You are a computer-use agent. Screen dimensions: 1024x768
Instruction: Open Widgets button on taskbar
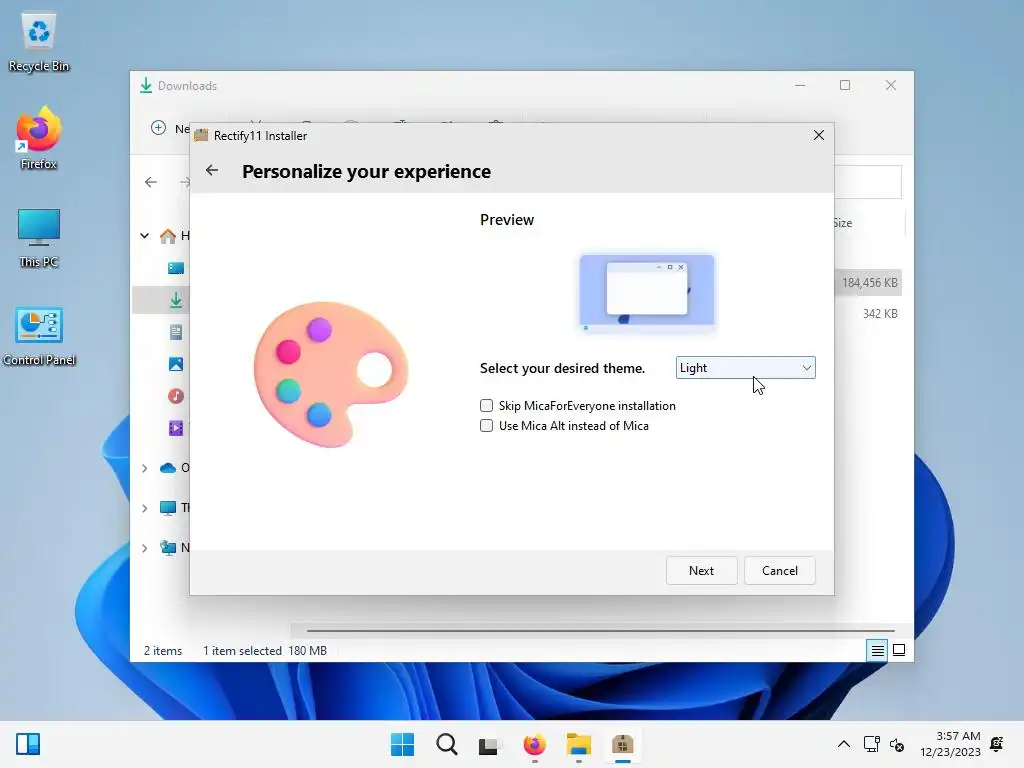click(x=28, y=744)
